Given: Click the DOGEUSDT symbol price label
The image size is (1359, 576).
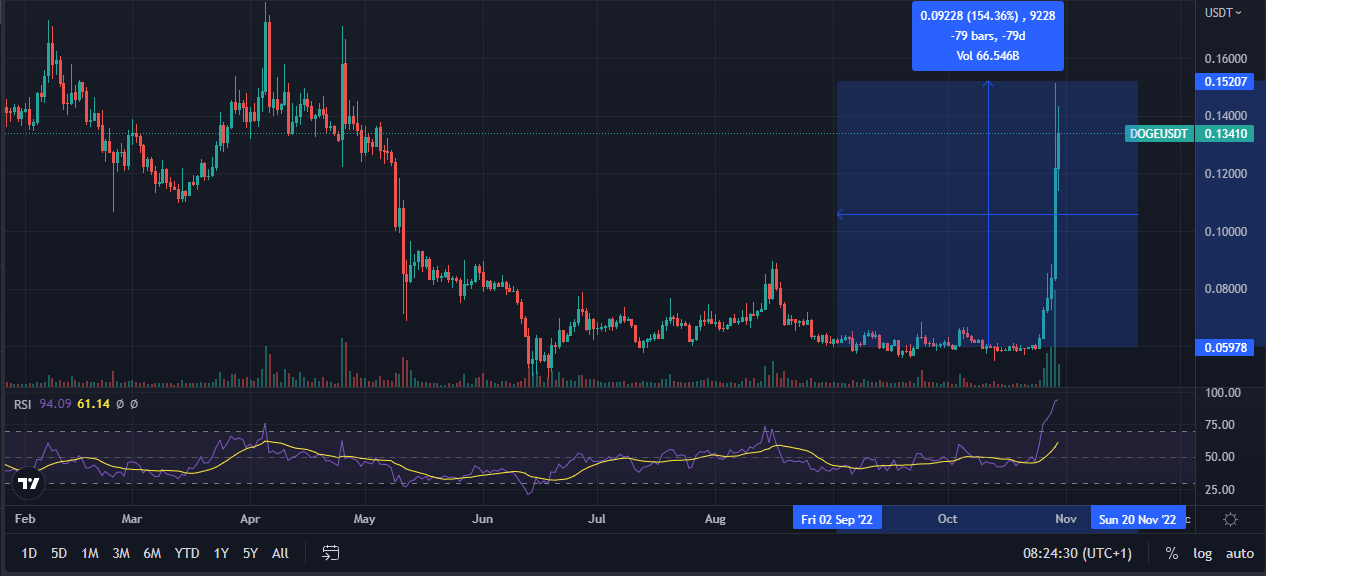Looking at the screenshot, I should point(1159,133).
